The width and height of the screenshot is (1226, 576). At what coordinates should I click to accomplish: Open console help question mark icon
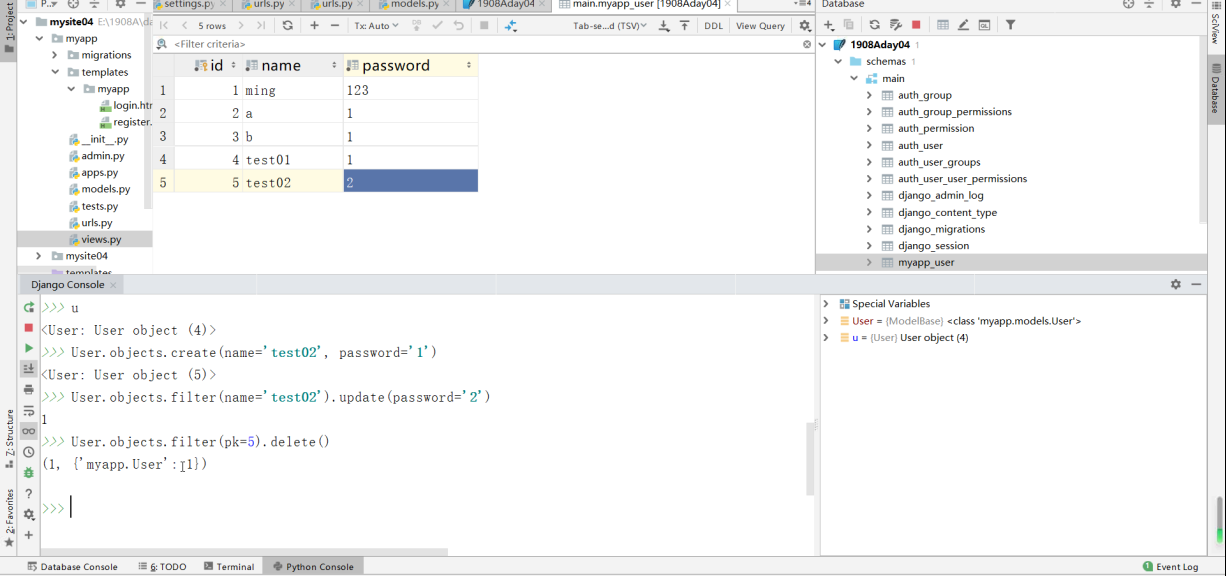(29, 494)
